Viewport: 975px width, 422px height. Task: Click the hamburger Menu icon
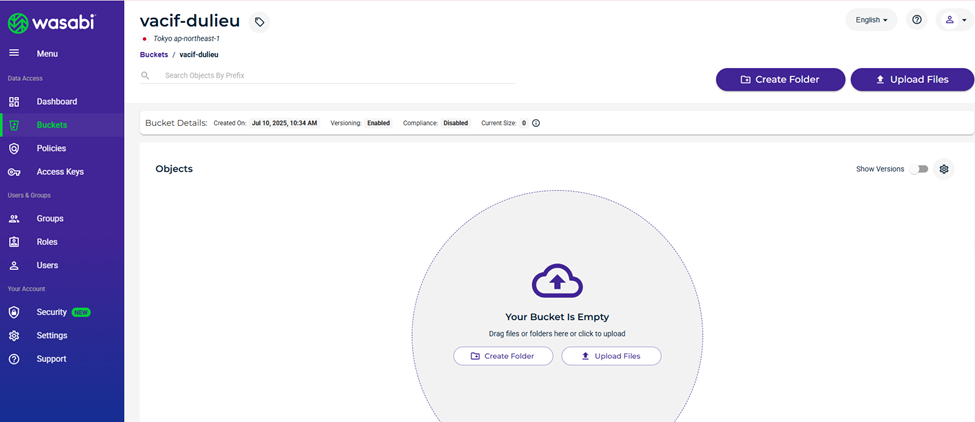click(14, 53)
